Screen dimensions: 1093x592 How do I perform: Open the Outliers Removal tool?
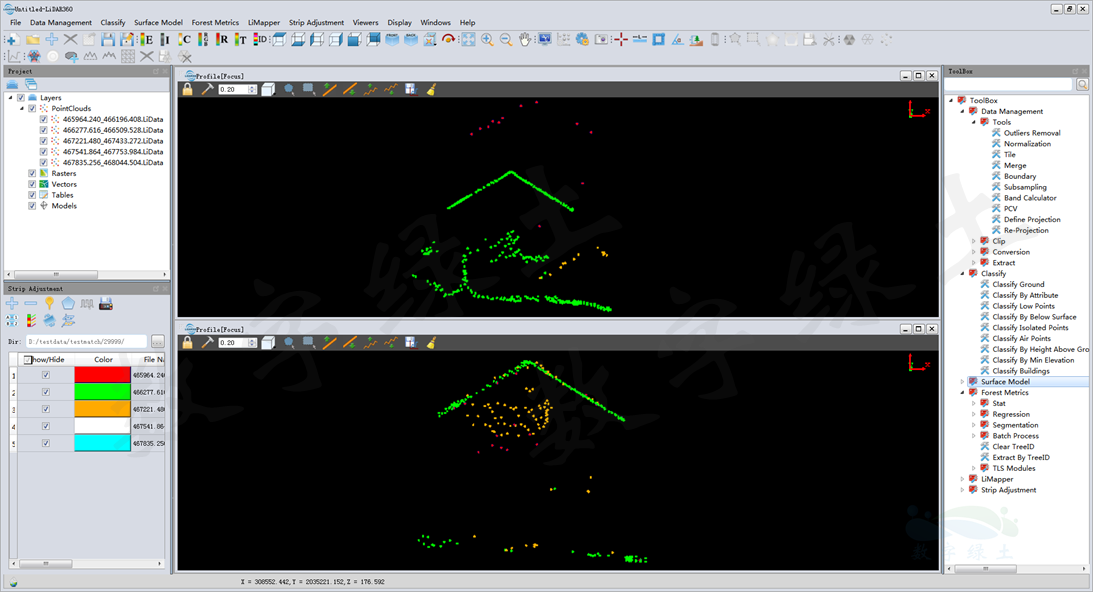[1032, 133]
